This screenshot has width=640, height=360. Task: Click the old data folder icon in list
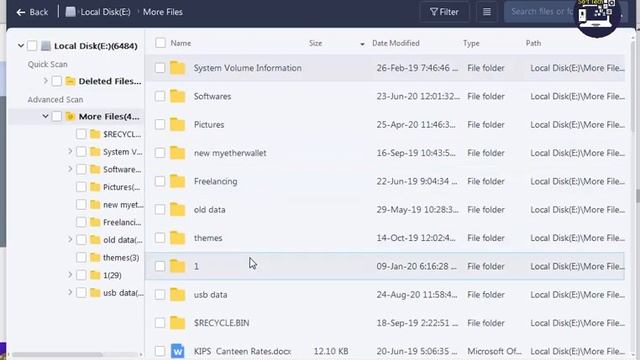coord(178,209)
